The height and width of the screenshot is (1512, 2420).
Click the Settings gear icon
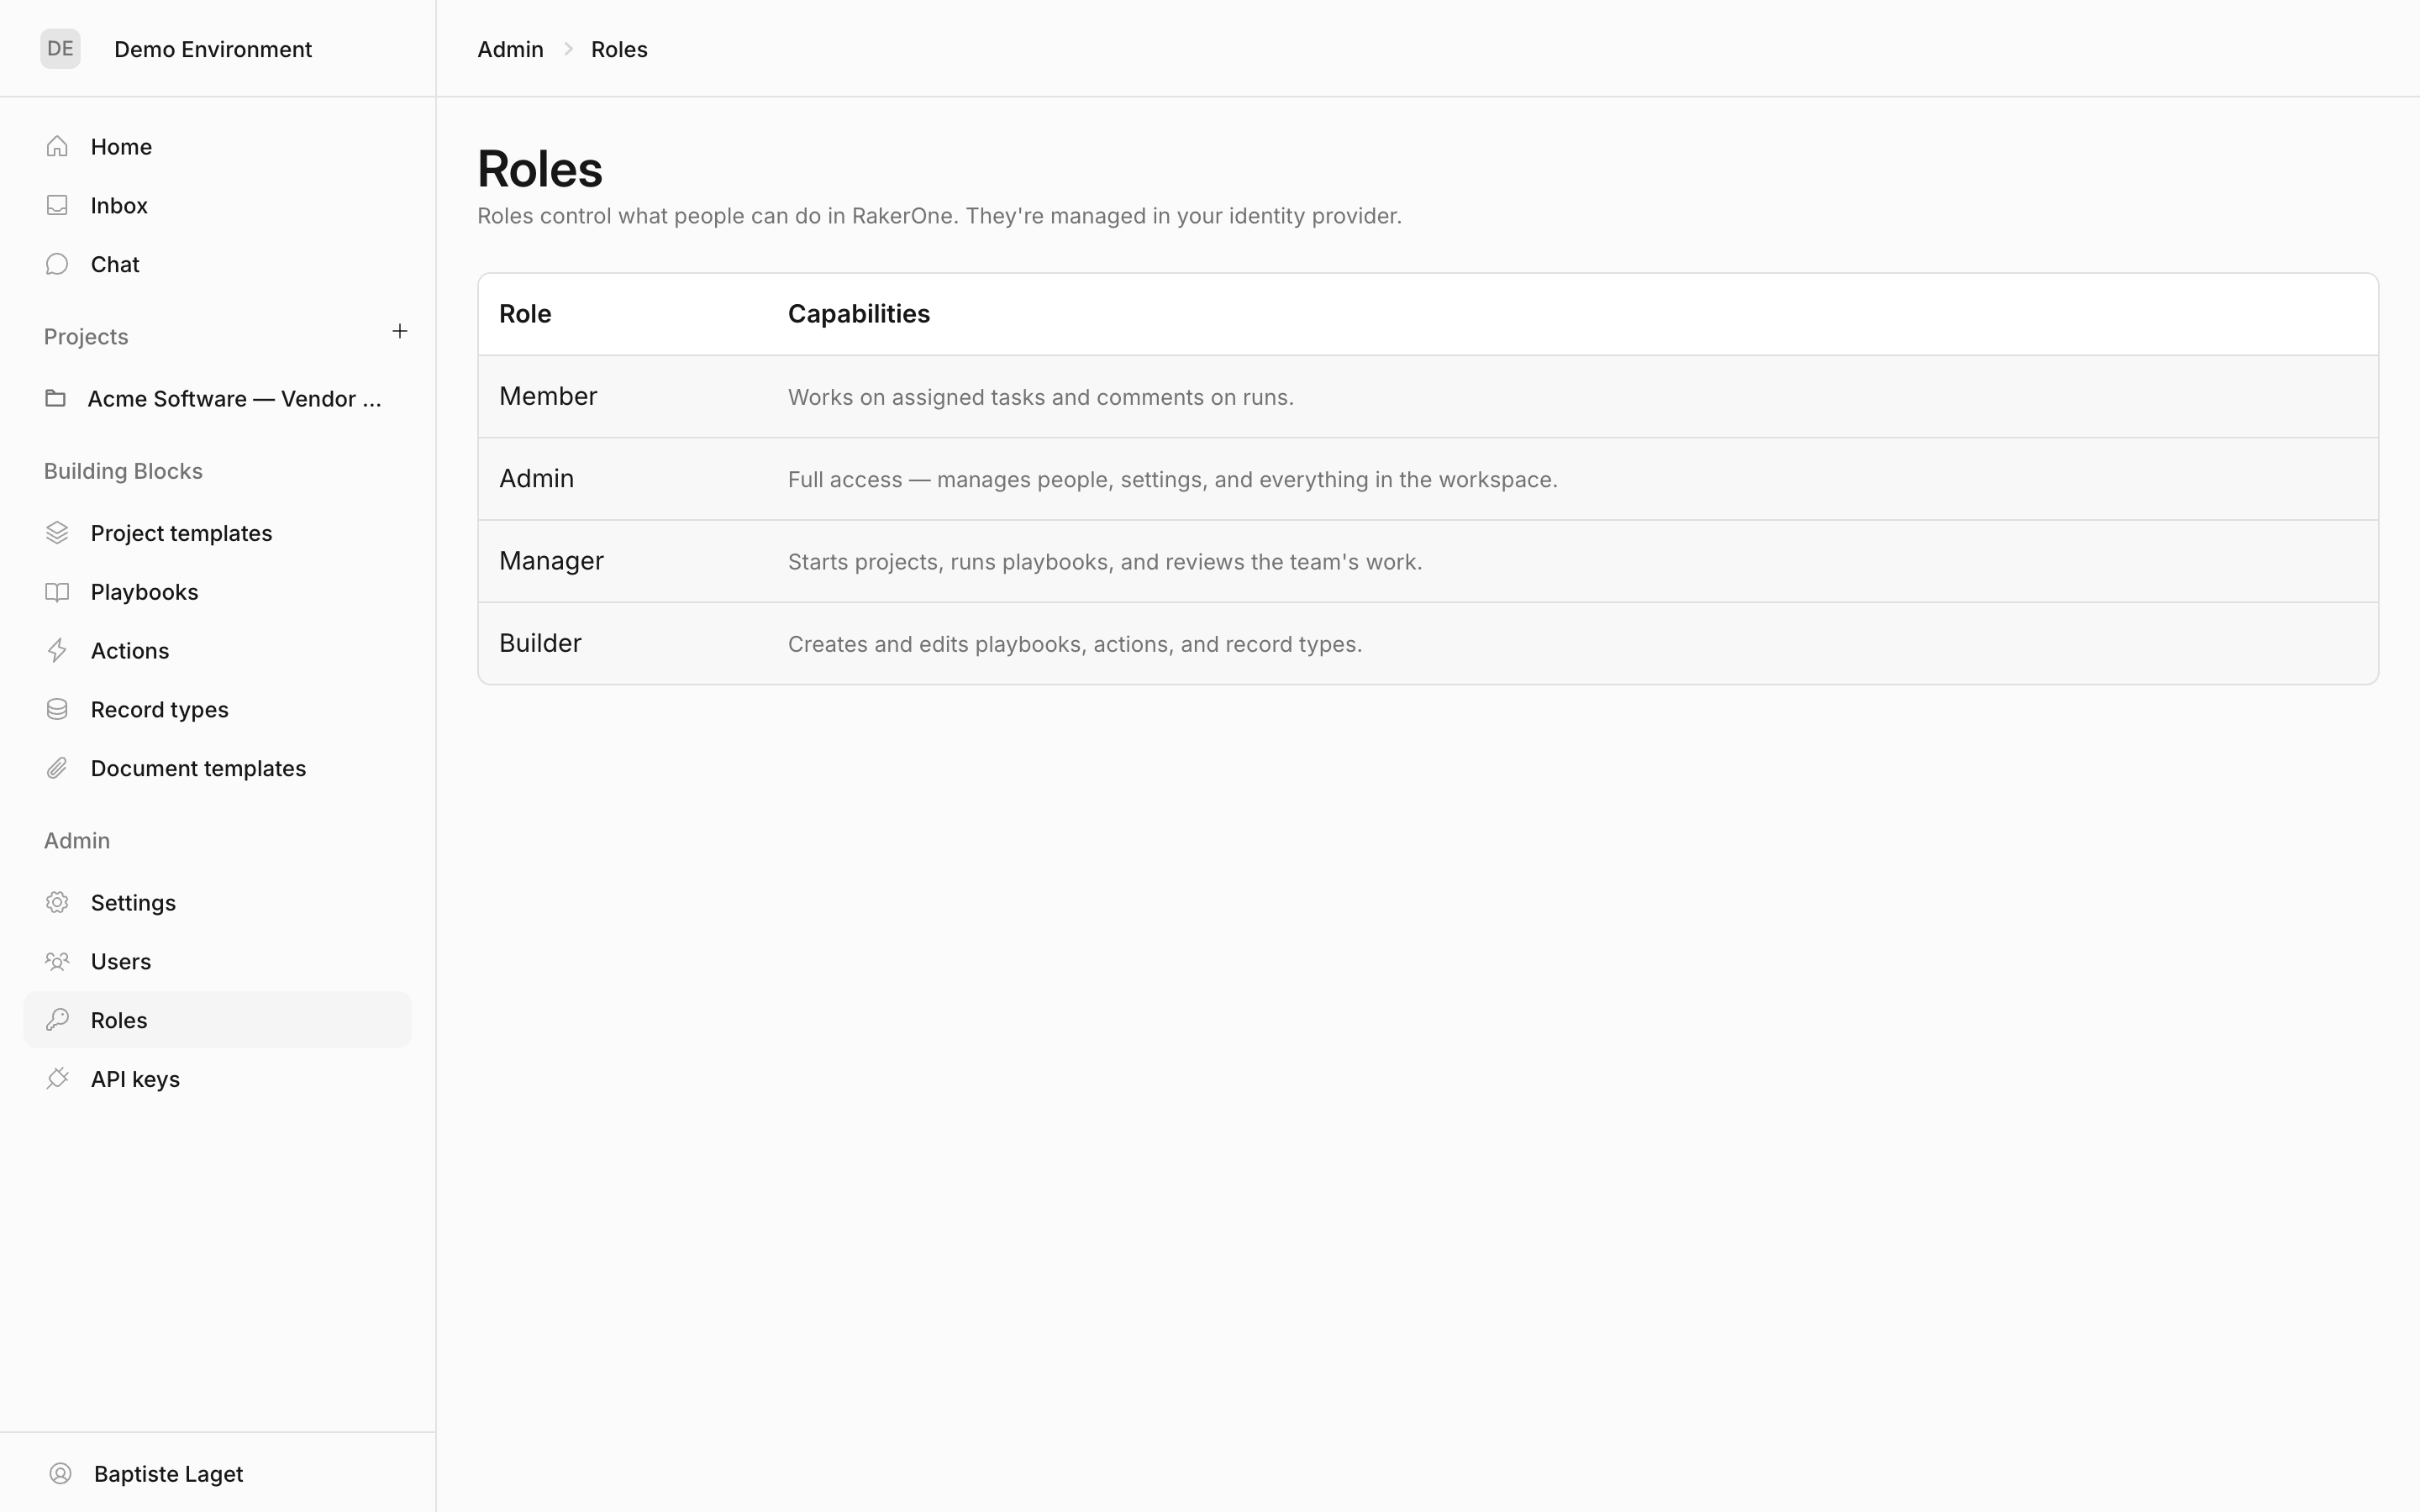click(57, 902)
